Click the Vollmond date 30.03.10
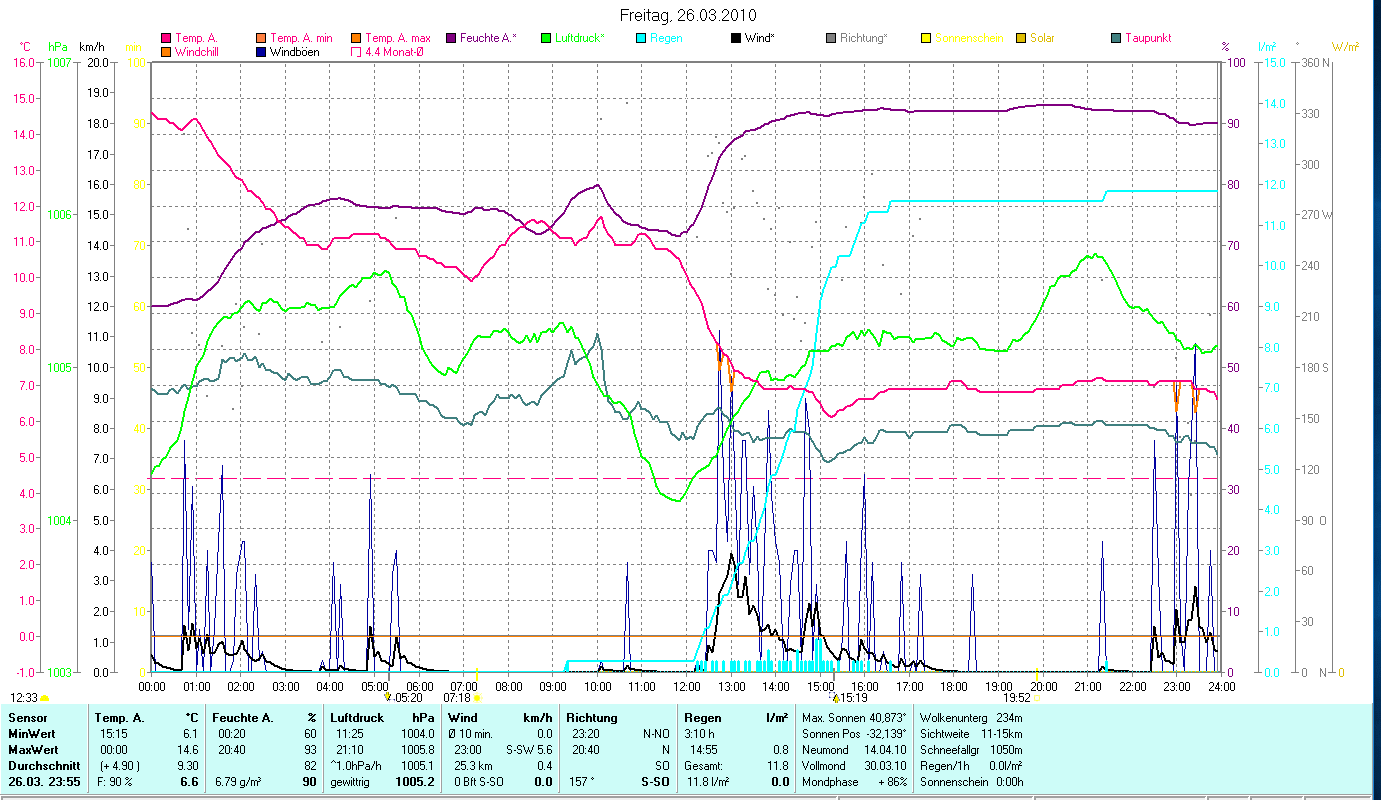Screen dimensions: 1381x800 pyautogui.click(x=854, y=765)
